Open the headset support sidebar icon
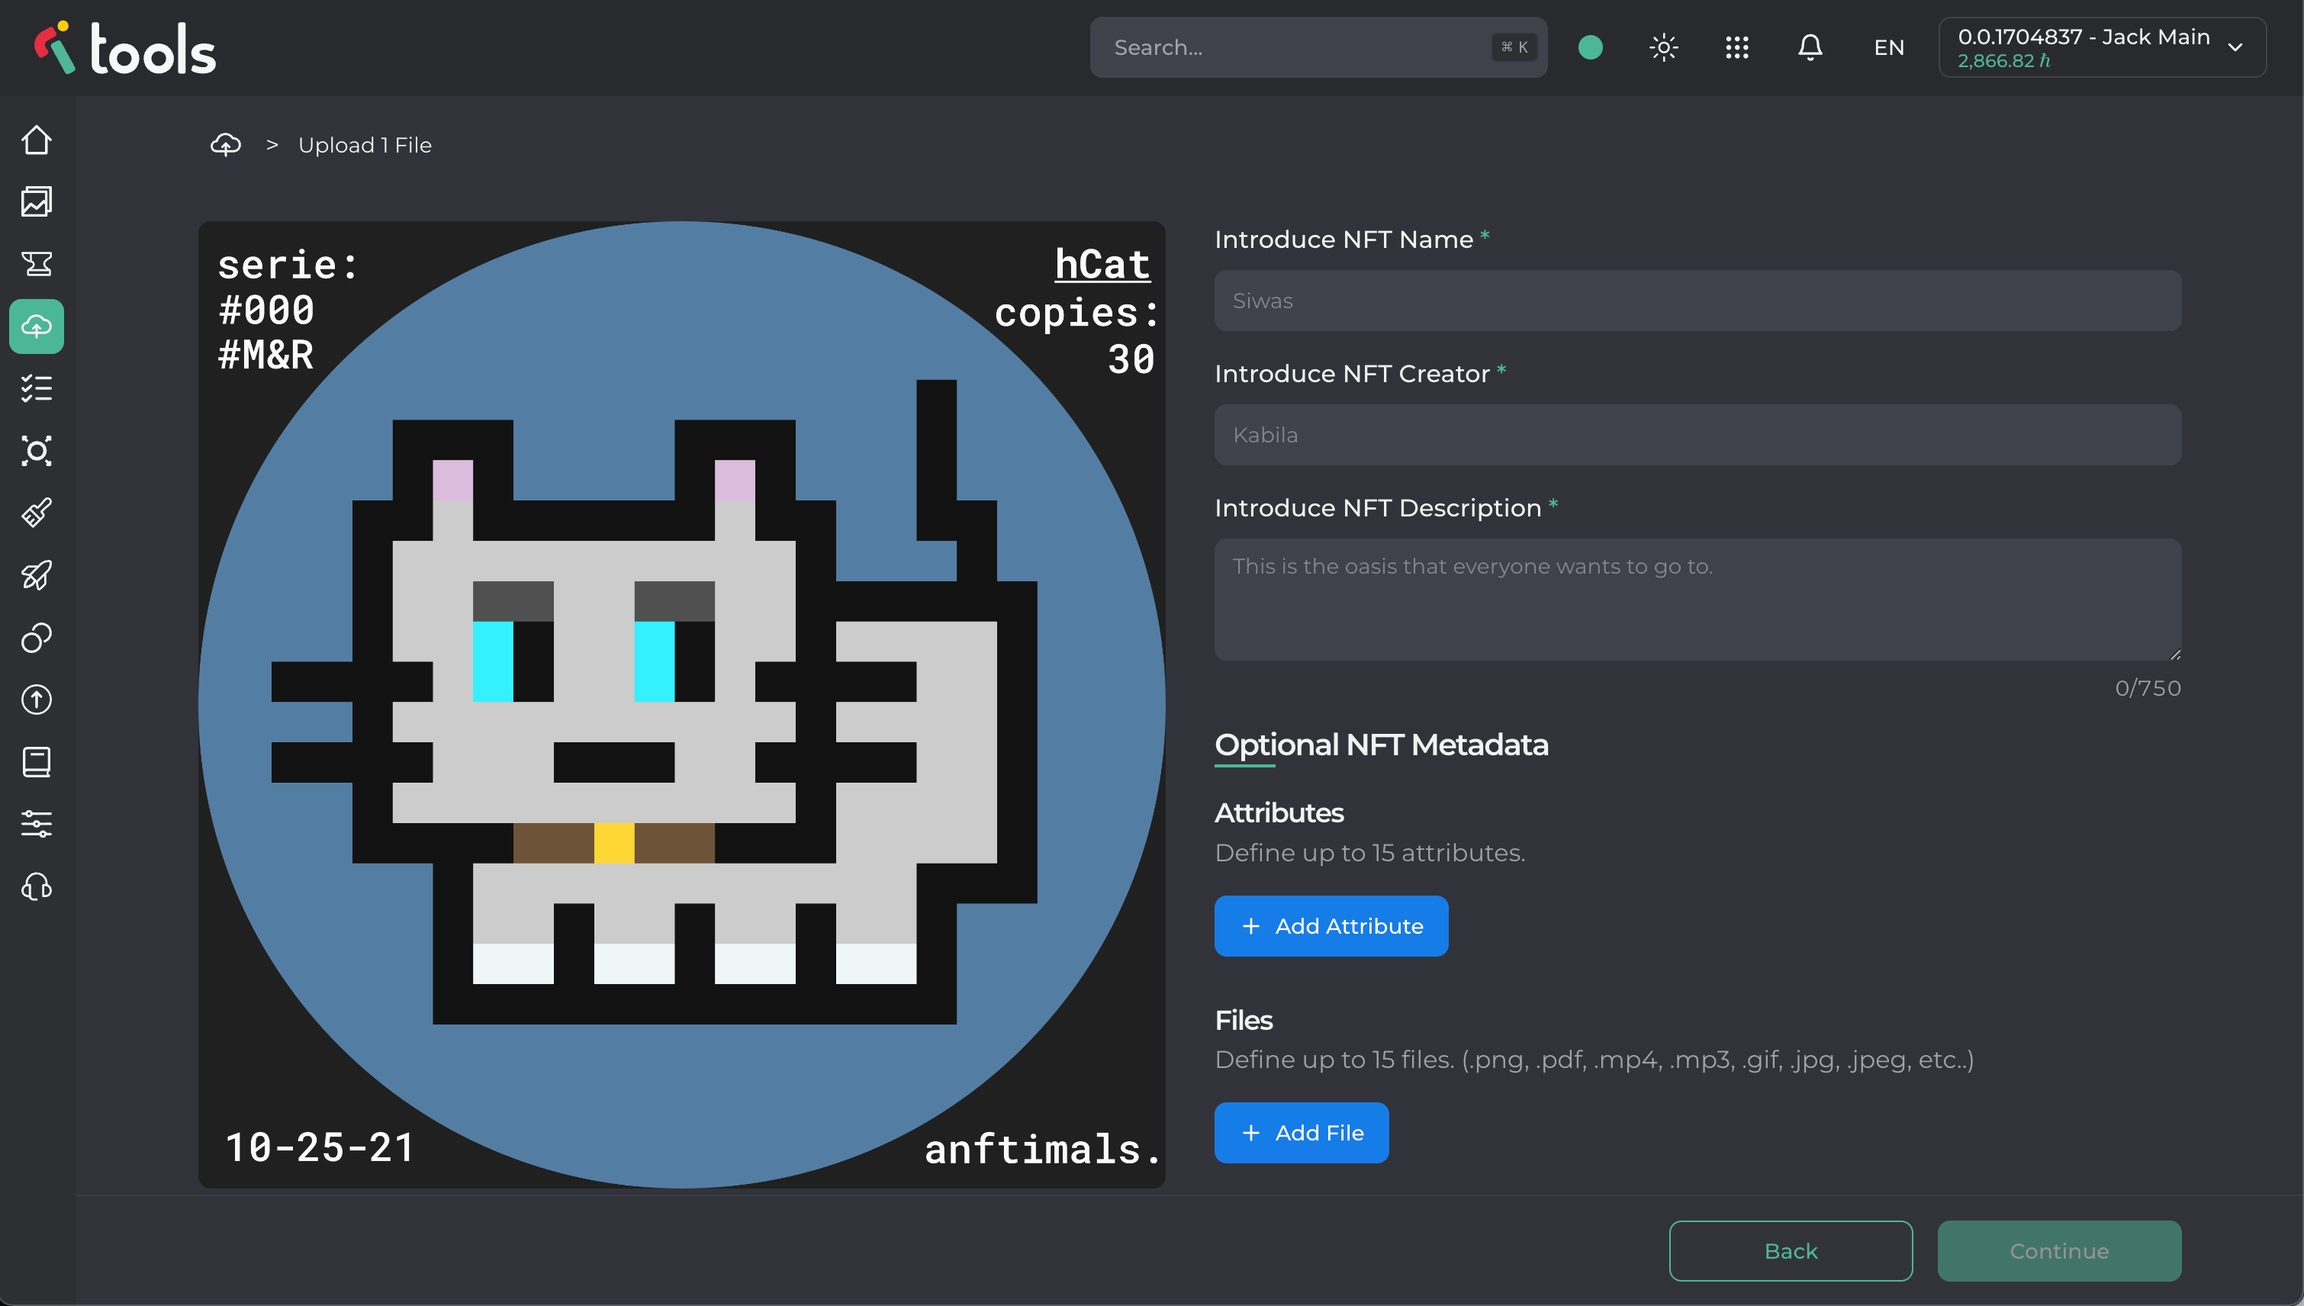This screenshot has width=2304, height=1306. 37,886
